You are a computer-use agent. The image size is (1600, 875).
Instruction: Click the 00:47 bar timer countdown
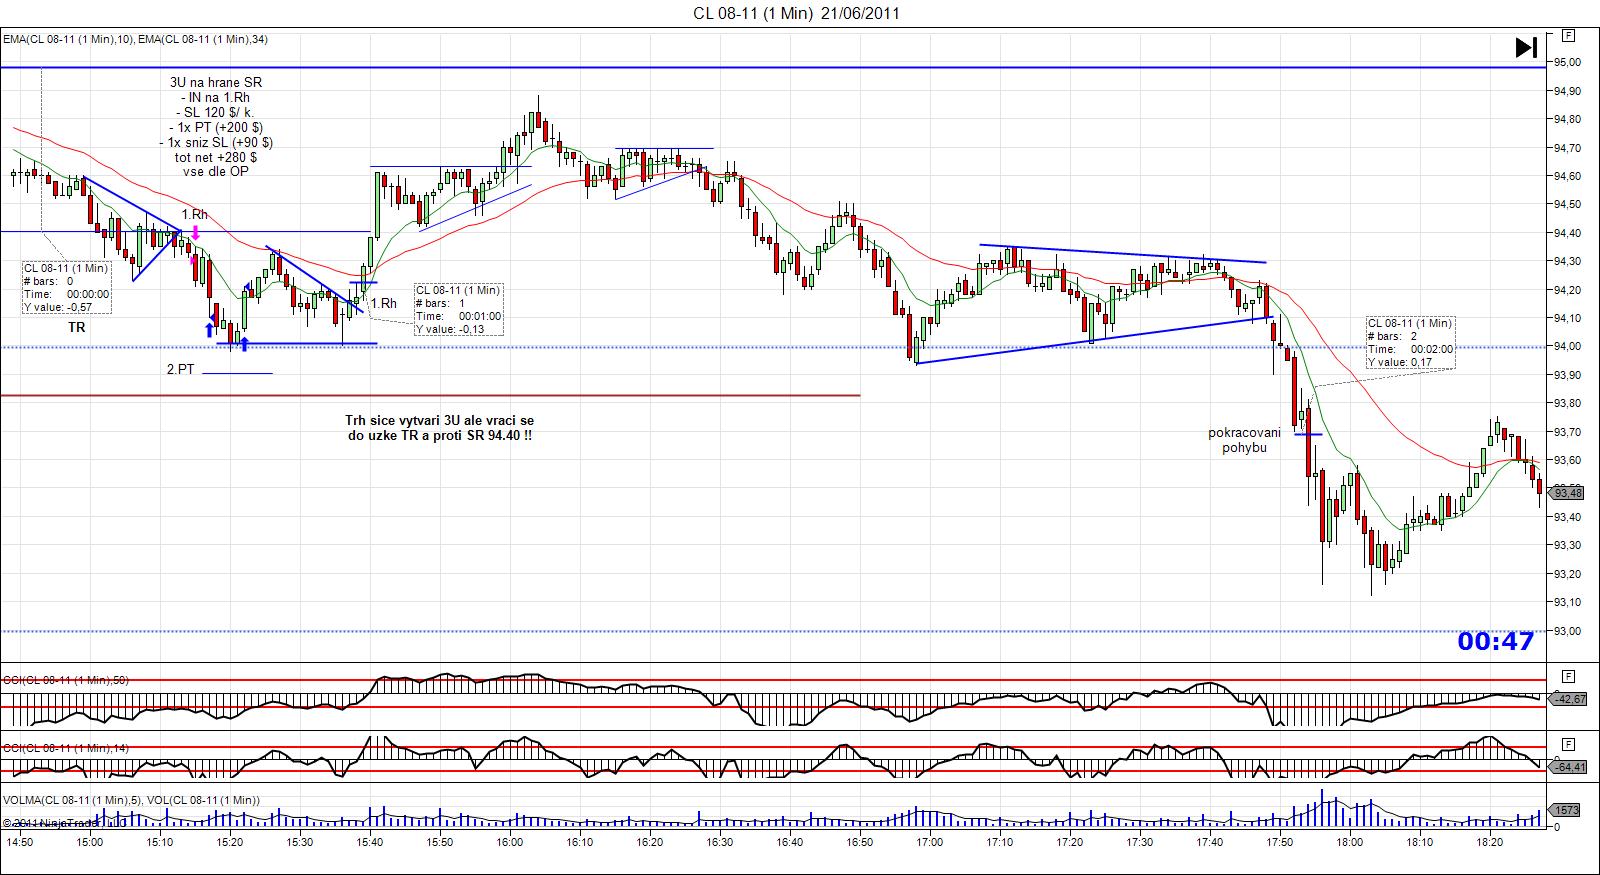point(1495,641)
